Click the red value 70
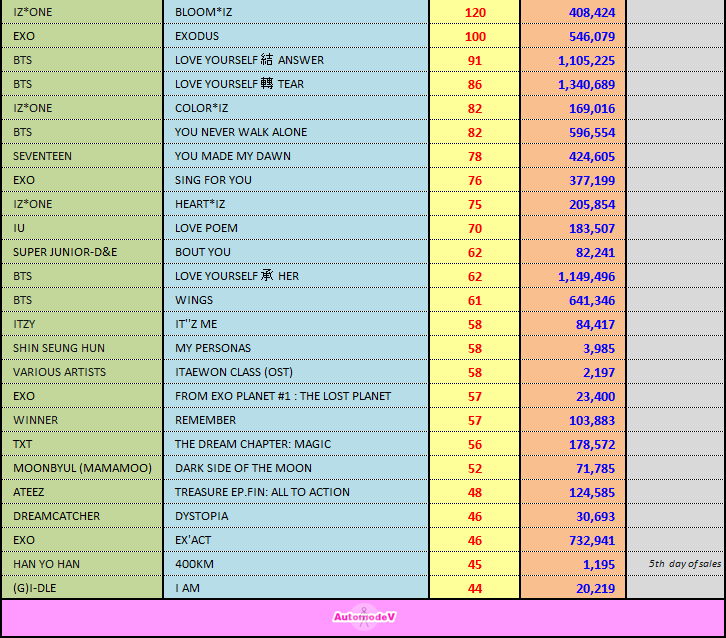 point(475,229)
